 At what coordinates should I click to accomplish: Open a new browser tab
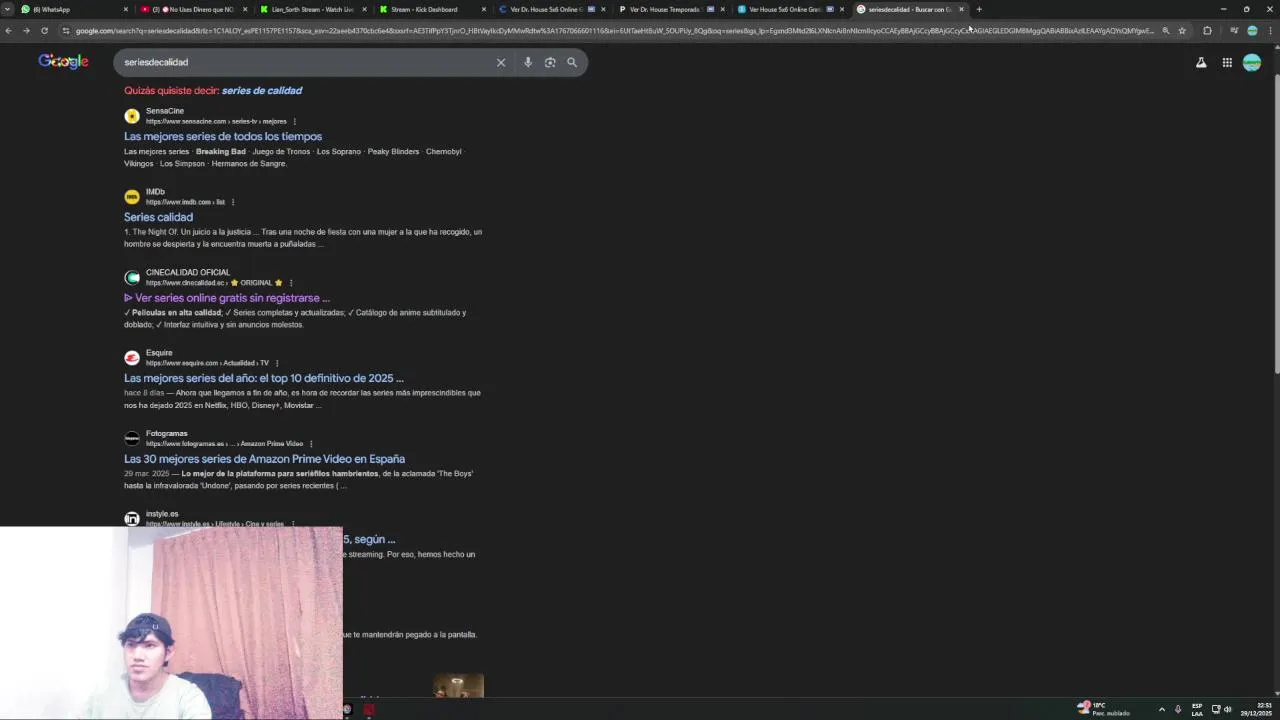979,9
